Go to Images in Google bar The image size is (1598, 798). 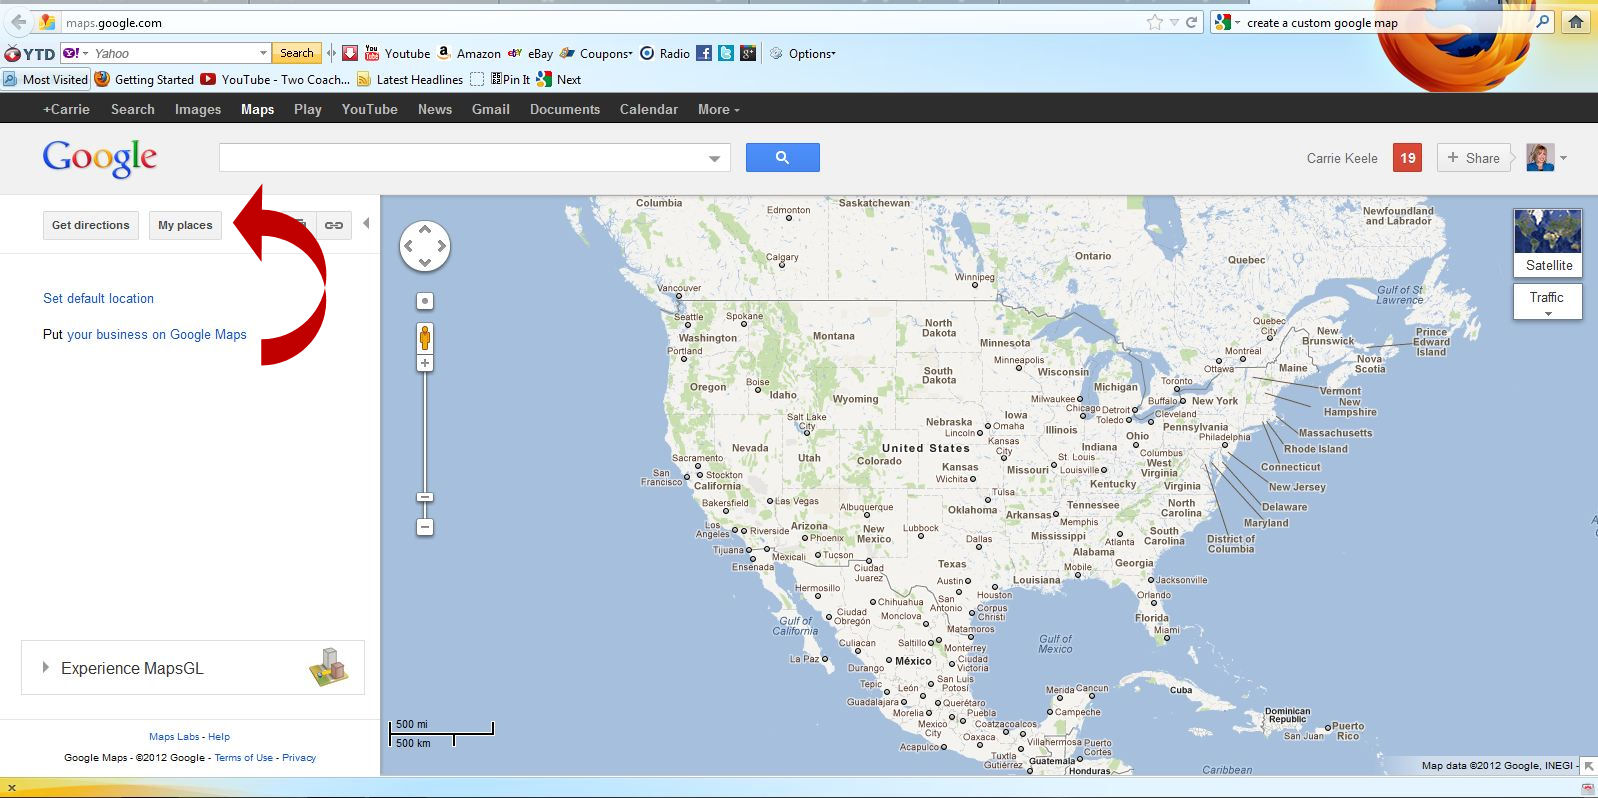click(198, 109)
